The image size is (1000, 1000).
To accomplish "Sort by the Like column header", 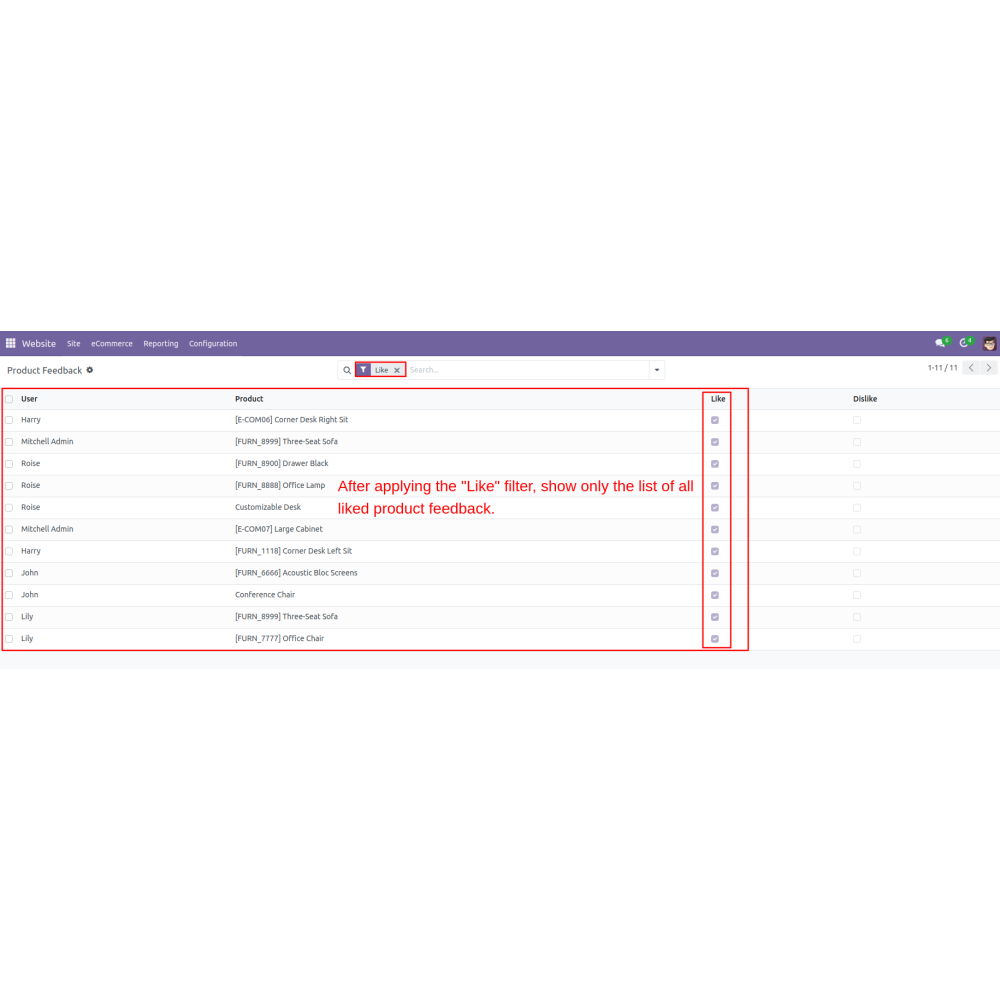I will coord(718,399).
